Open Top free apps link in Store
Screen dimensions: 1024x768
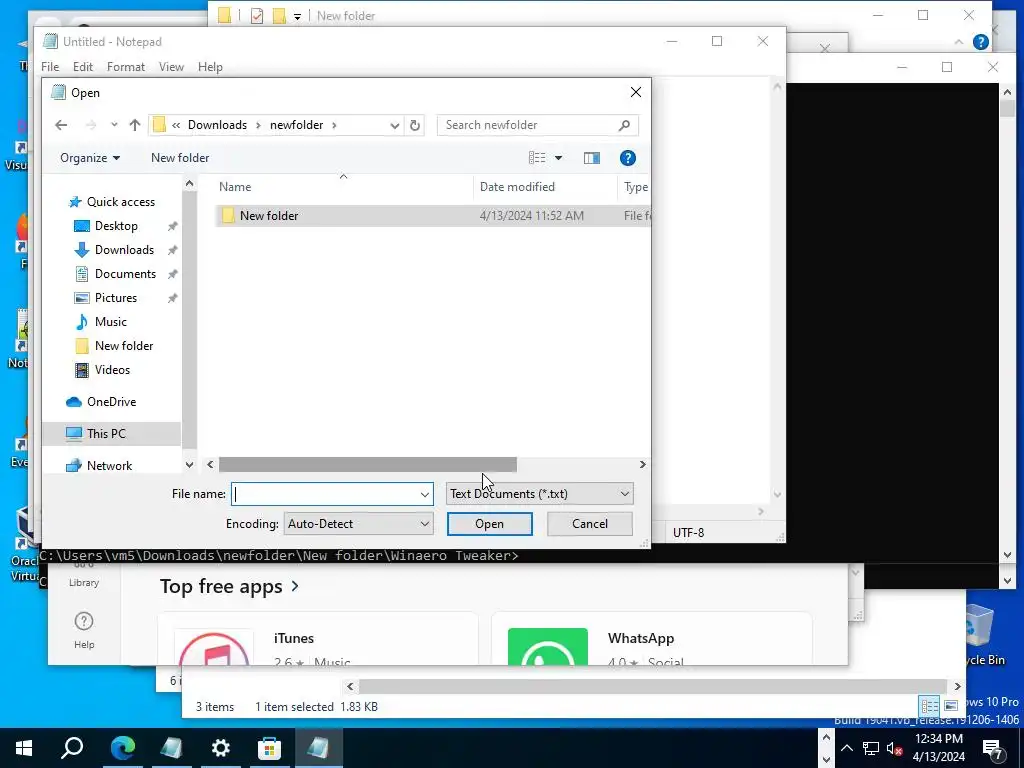(x=229, y=586)
